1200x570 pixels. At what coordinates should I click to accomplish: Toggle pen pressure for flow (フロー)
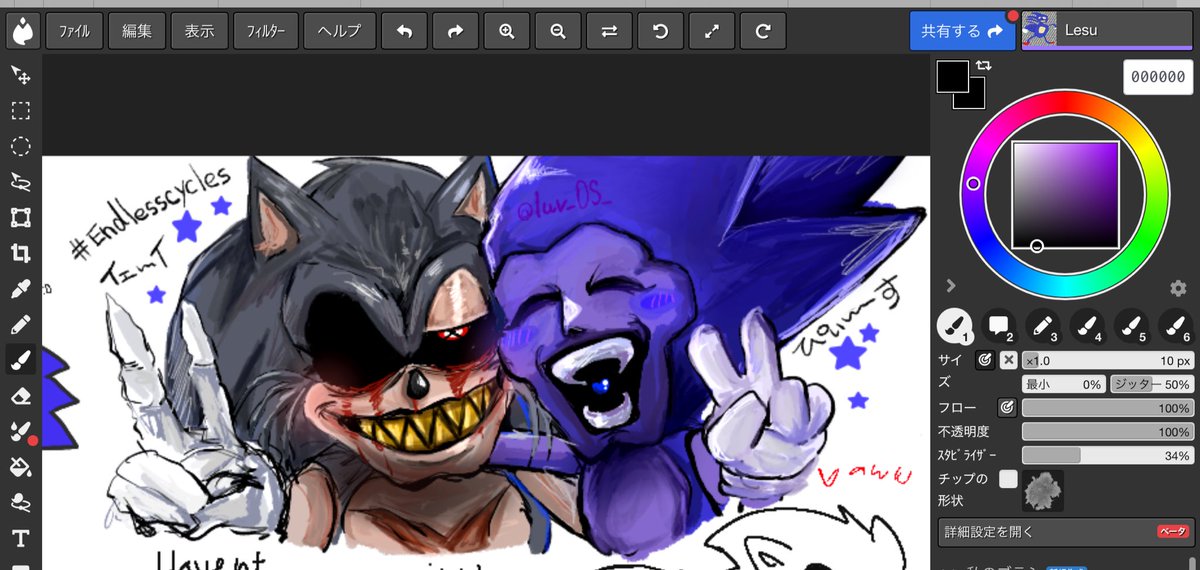(x=1007, y=408)
